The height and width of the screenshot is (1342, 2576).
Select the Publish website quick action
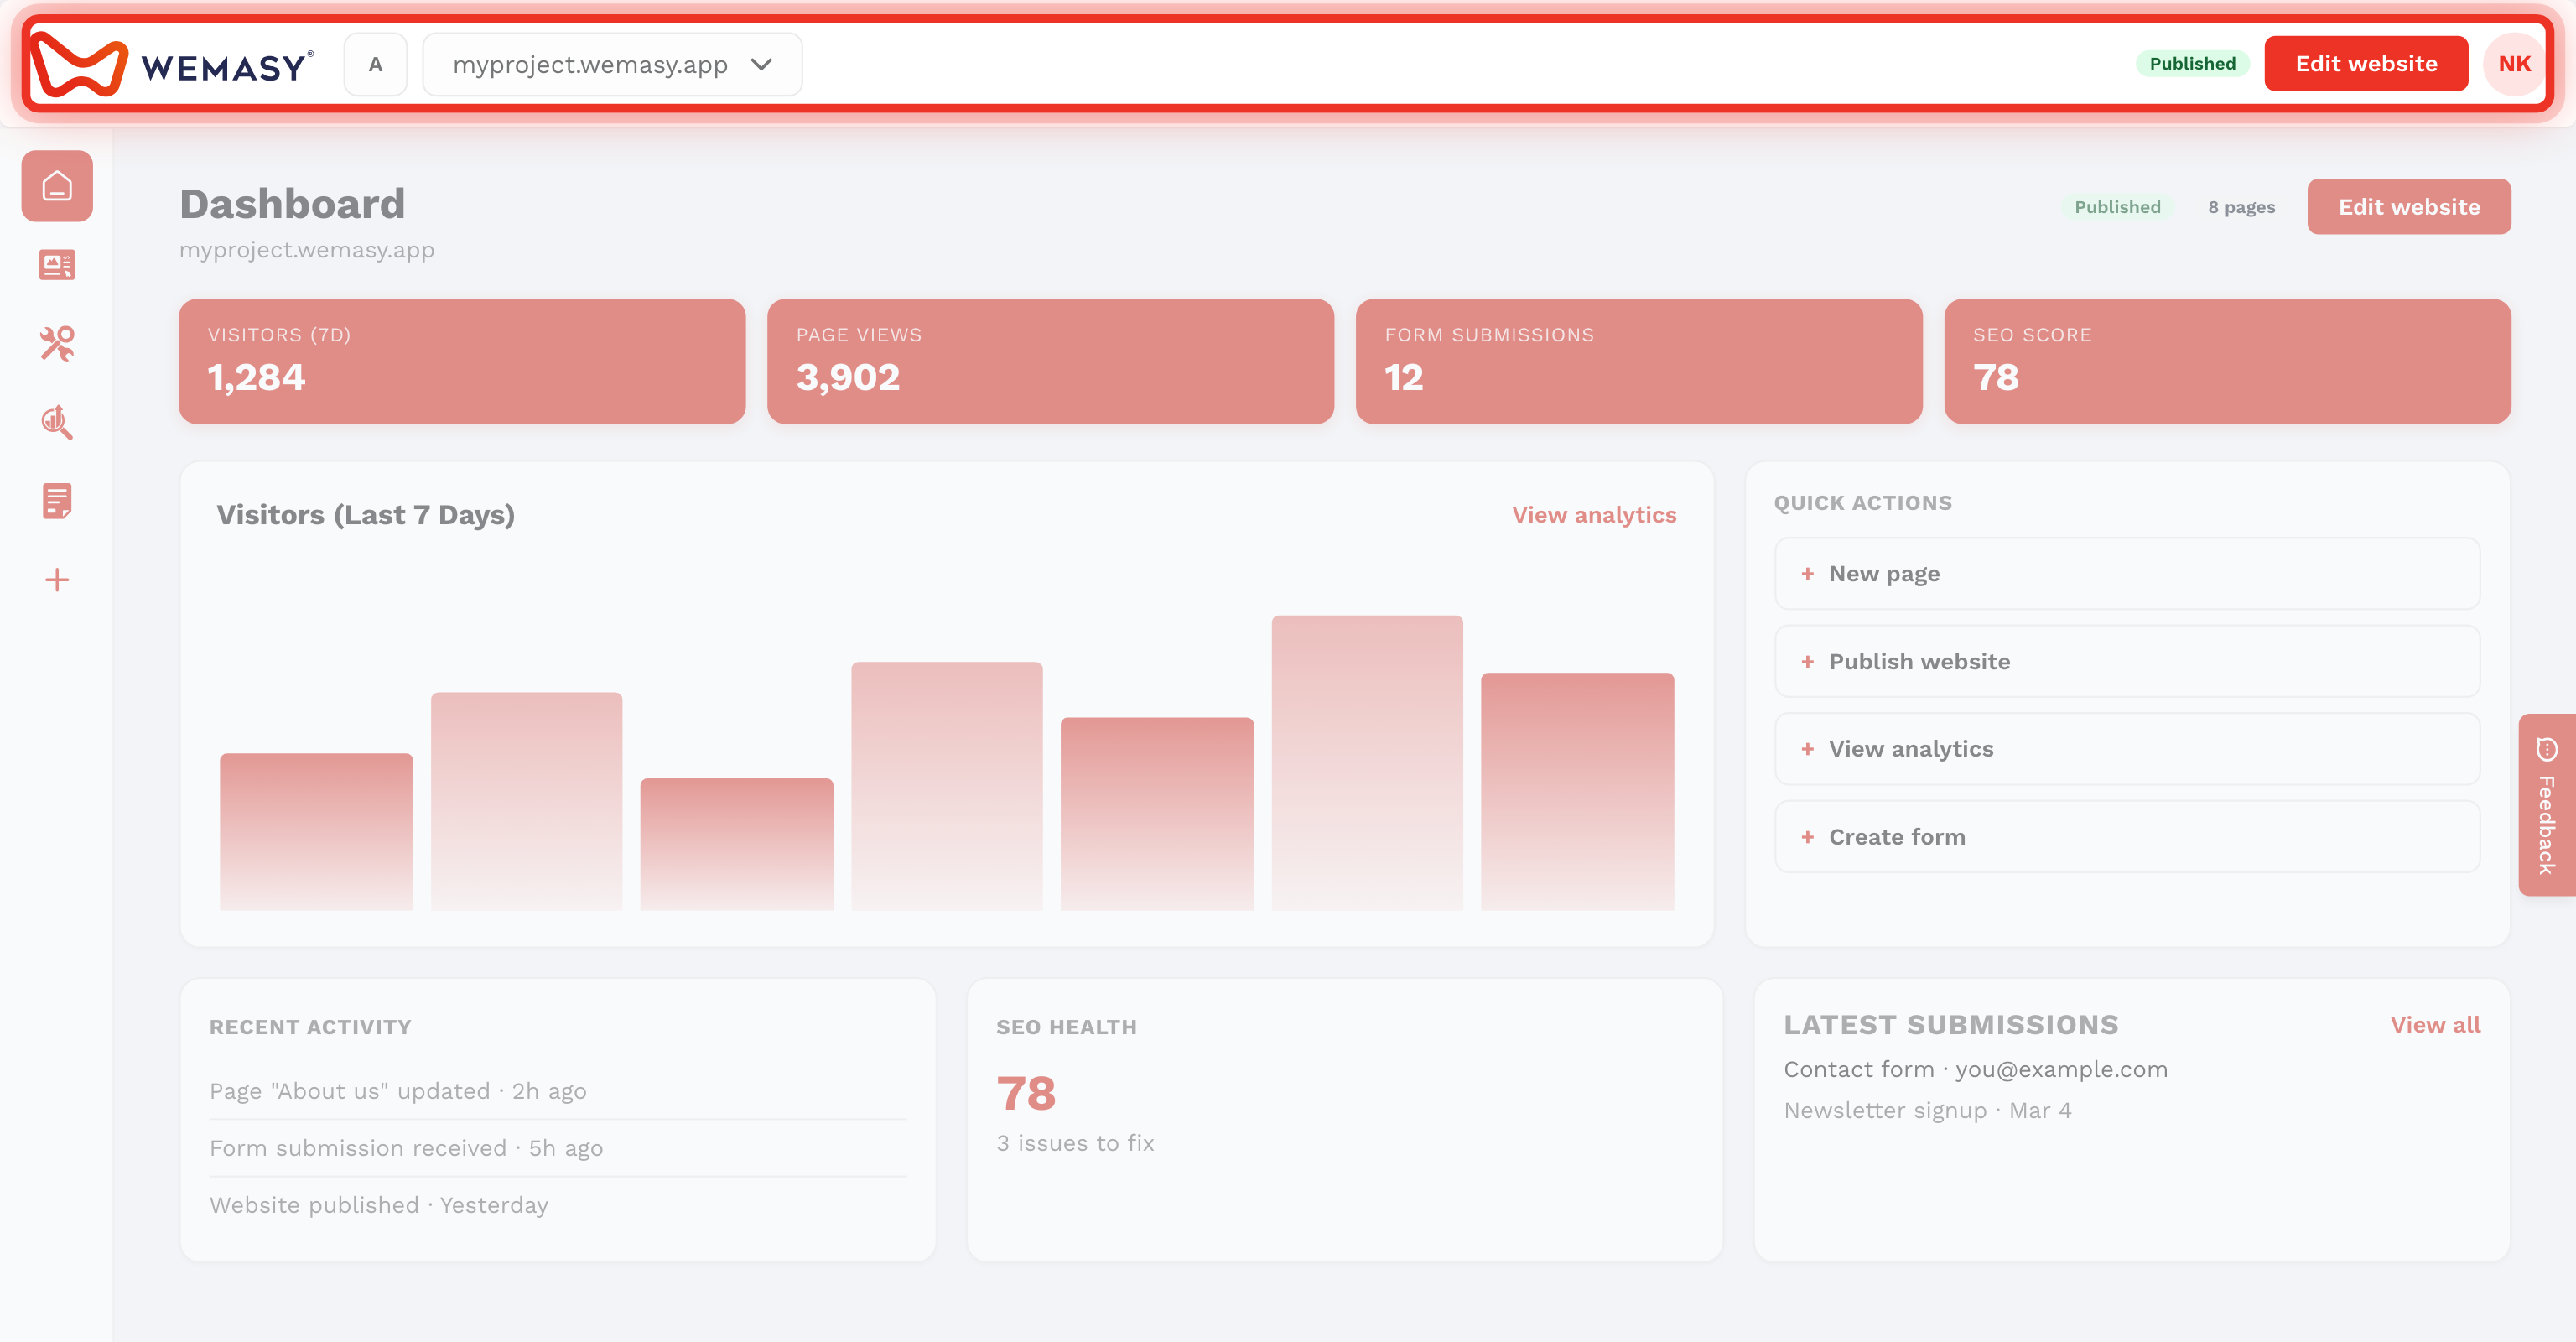2127,662
